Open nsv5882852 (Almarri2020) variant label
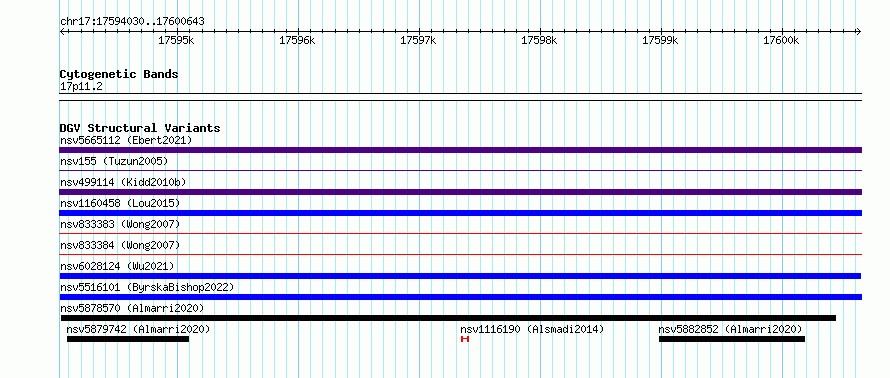 pyautogui.click(x=730, y=329)
